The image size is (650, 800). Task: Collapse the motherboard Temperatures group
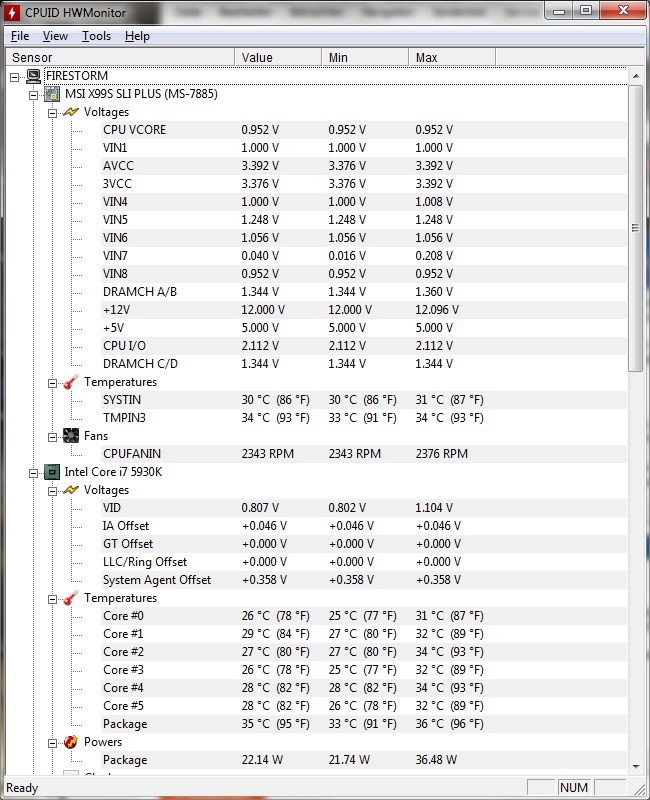point(53,383)
